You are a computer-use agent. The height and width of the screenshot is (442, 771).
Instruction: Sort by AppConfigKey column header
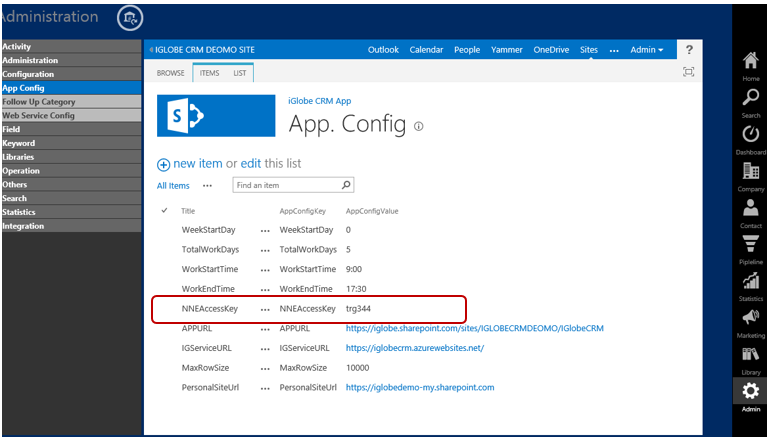click(x=302, y=211)
